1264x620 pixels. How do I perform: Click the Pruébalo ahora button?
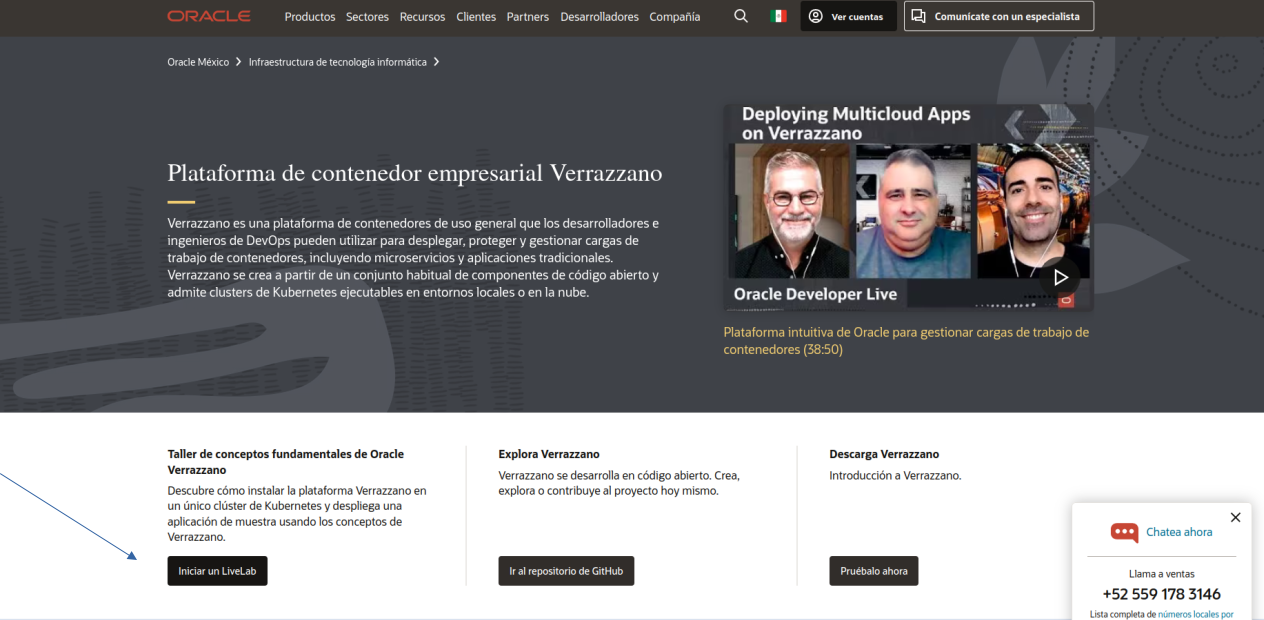click(x=874, y=571)
